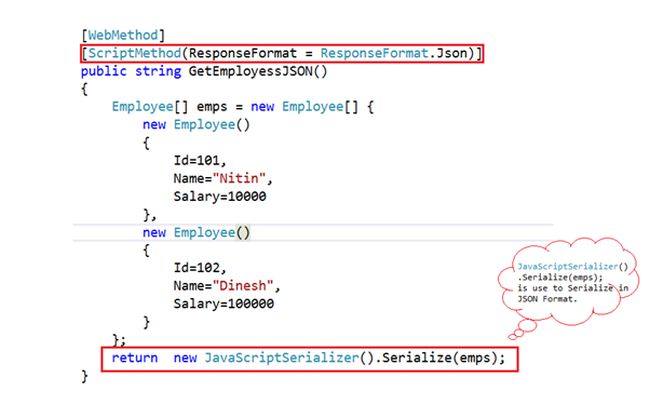This screenshot has height=410, width=650.
Task: Click the "Dinesh" string literal
Action: [x=243, y=286]
